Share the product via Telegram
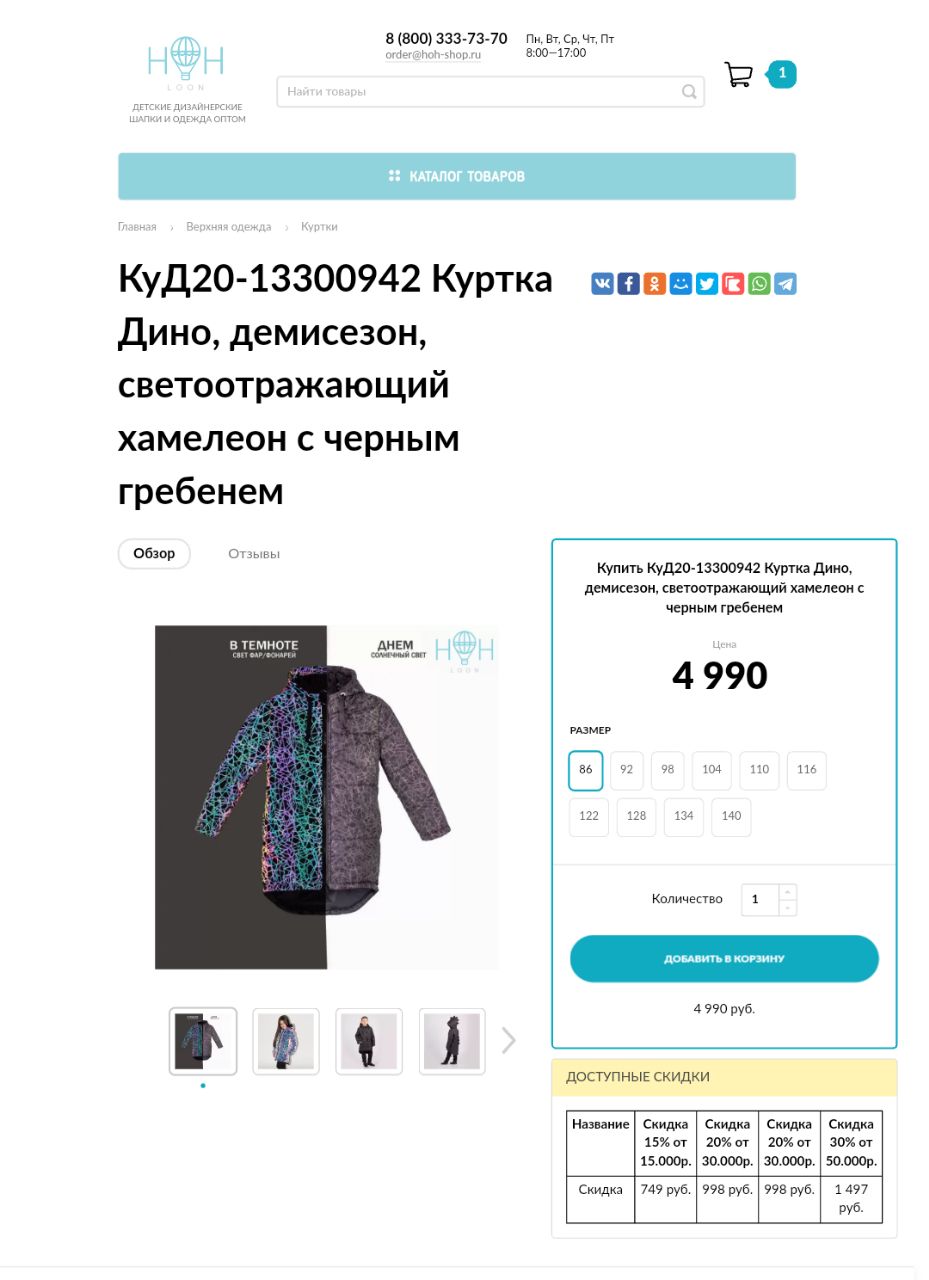The width and height of the screenshot is (929, 1280). coord(786,284)
